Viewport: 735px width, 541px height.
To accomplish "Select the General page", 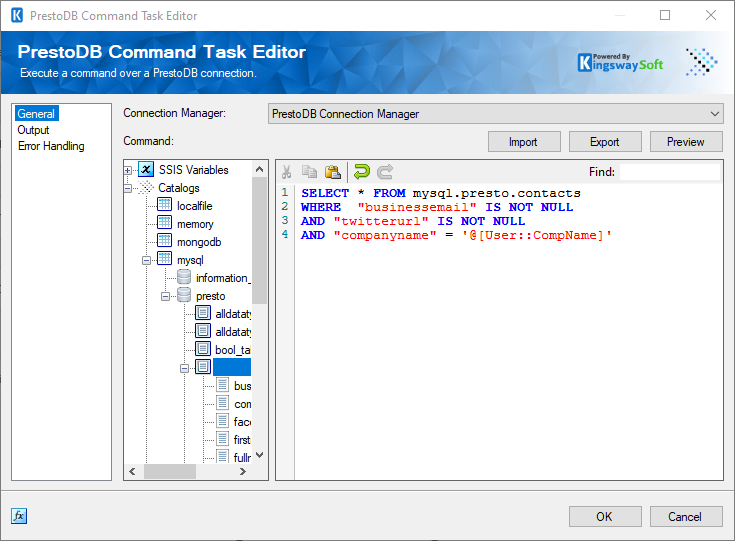I will 36,113.
